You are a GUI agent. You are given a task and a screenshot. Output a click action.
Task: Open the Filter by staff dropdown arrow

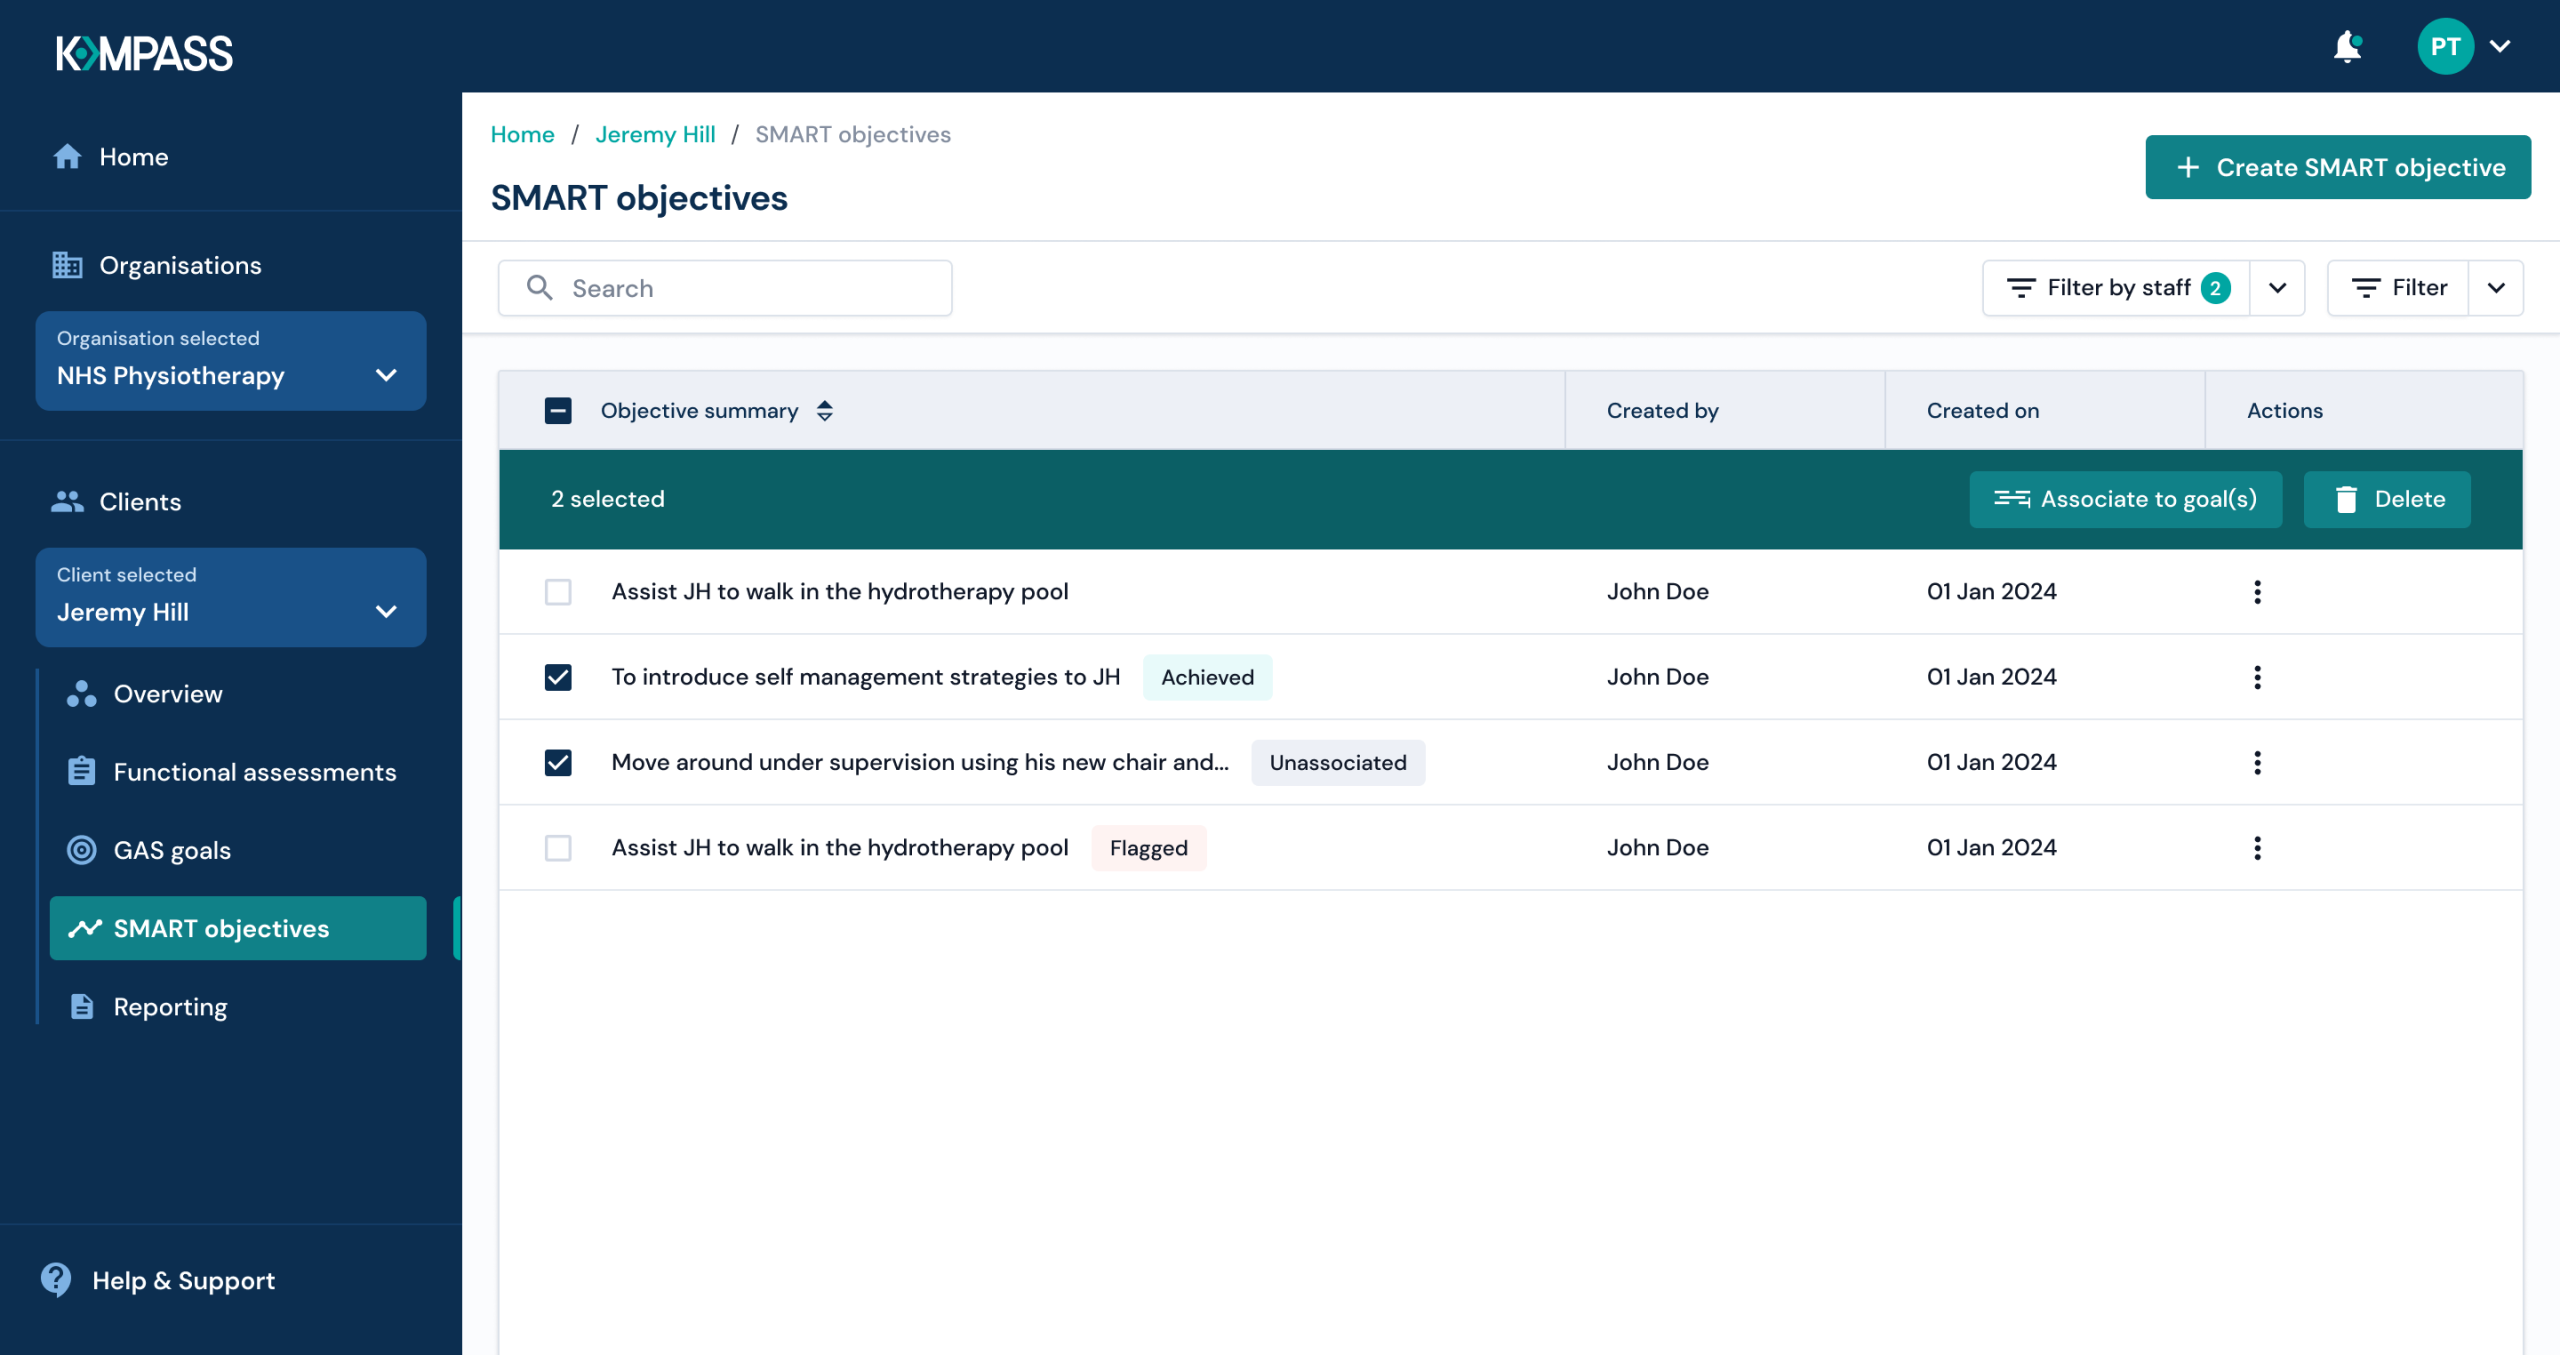[x=2277, y=288]
